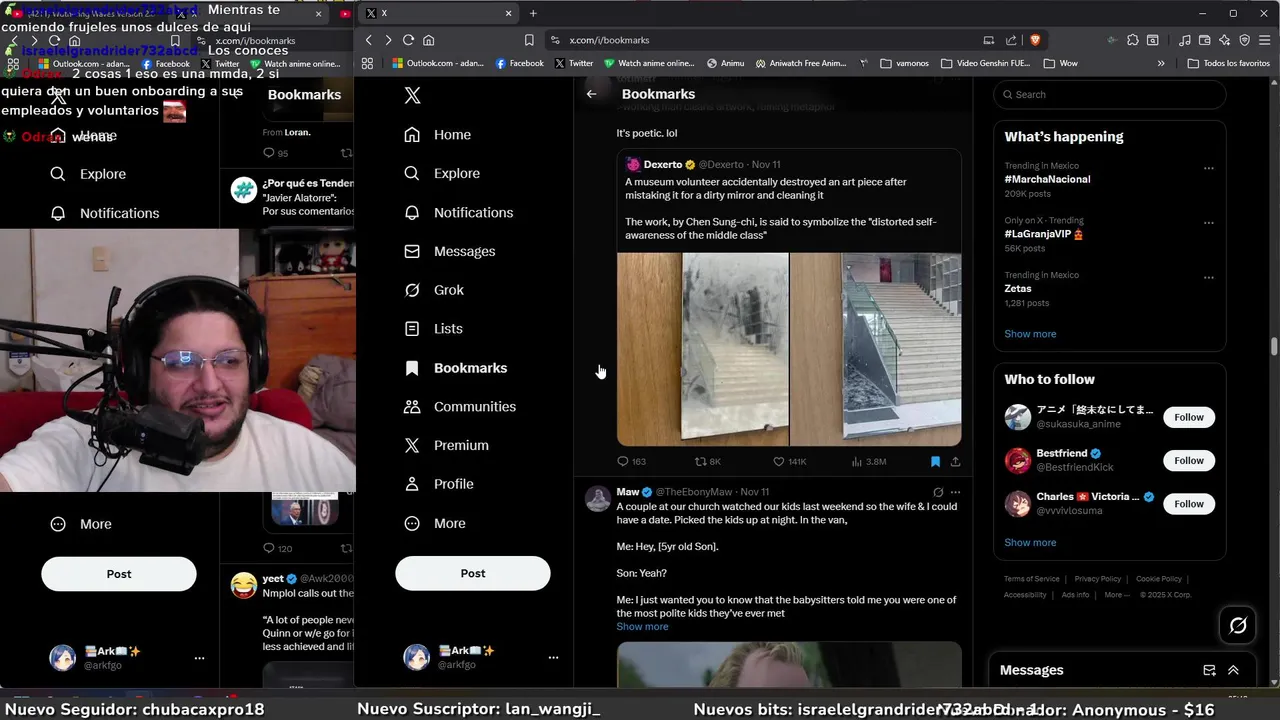
Task: Remove bookmark on the museum mirror post
Action: coord(935,461)
